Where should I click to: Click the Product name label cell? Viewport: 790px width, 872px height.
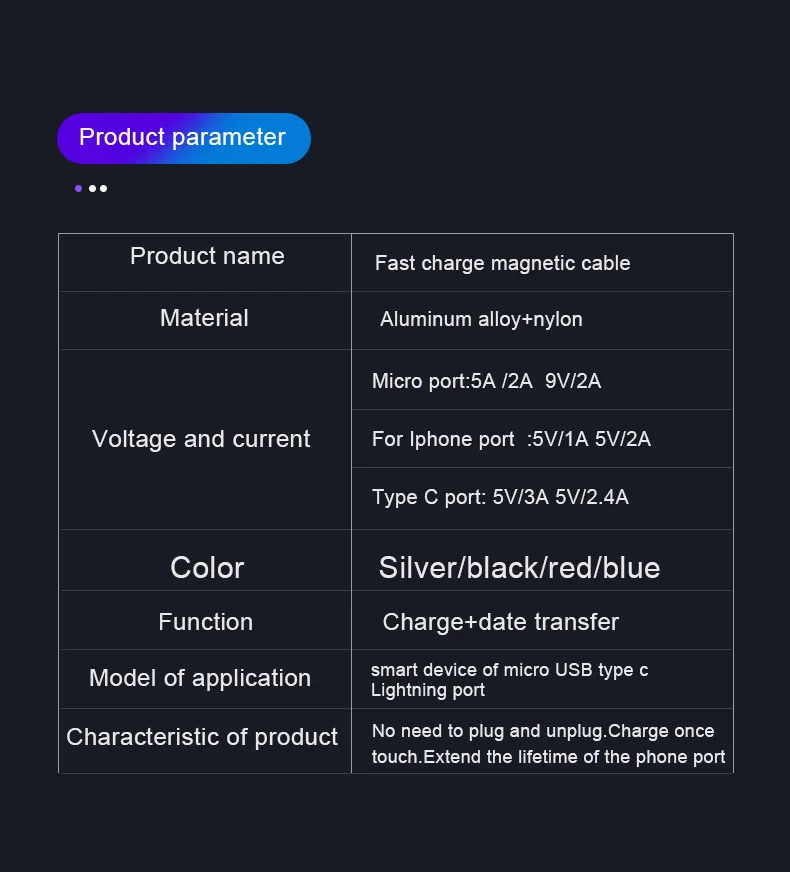point(207,256)
